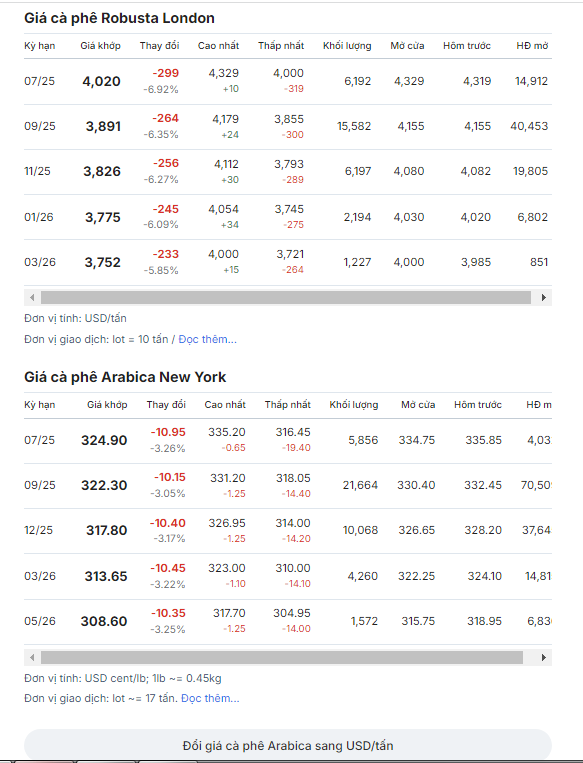Select the Arabica 12/25 price 317.80
The image size is (583, 763).
[x=107, y=530]
